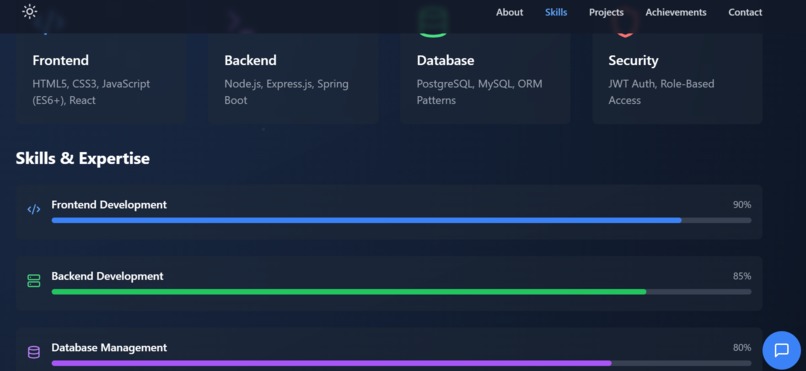
Task: Click the 'JWT Auth, Role-Based Access' text
Action: click(661, 92)
